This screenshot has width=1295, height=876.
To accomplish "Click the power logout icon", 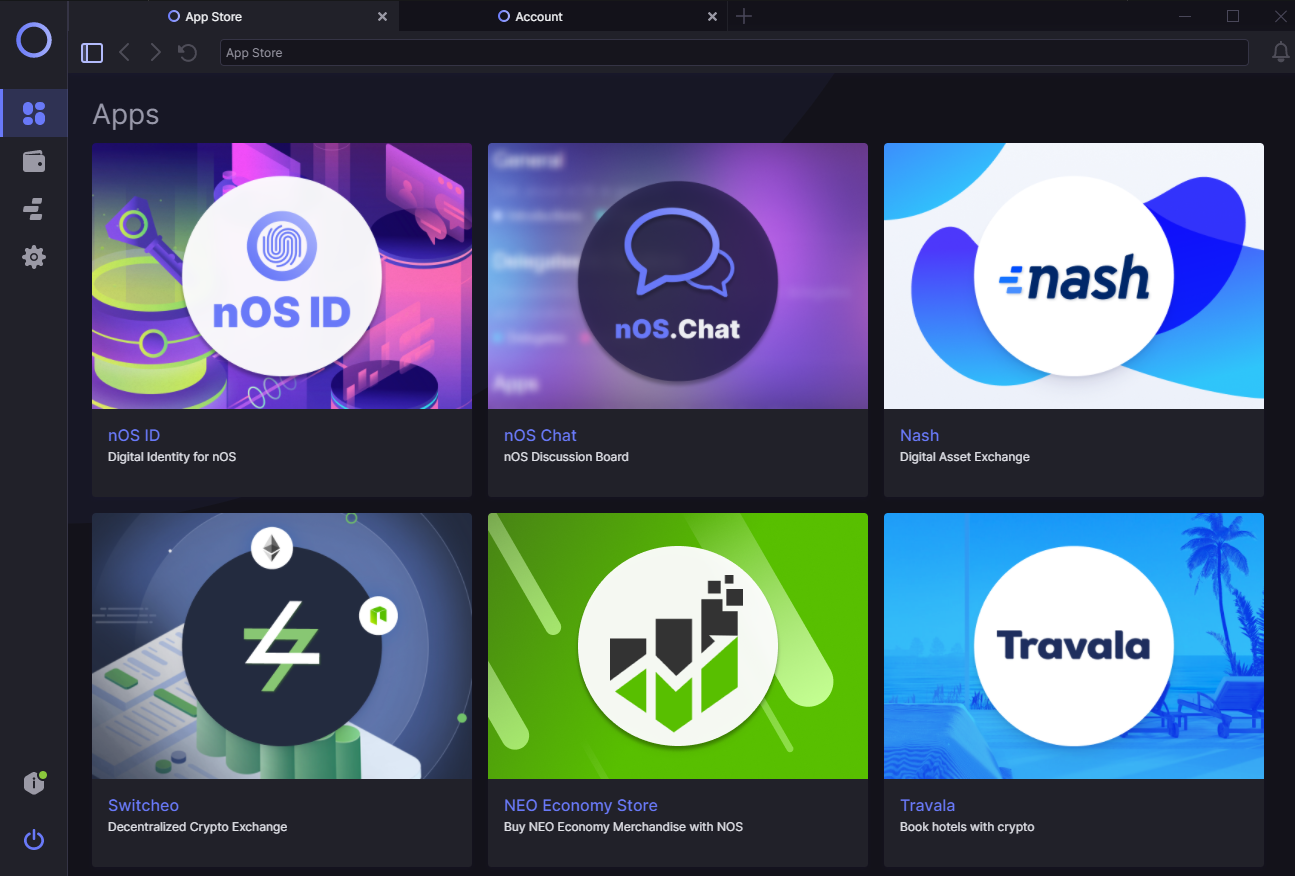I will pyautogui.click(x=34, y=839).
